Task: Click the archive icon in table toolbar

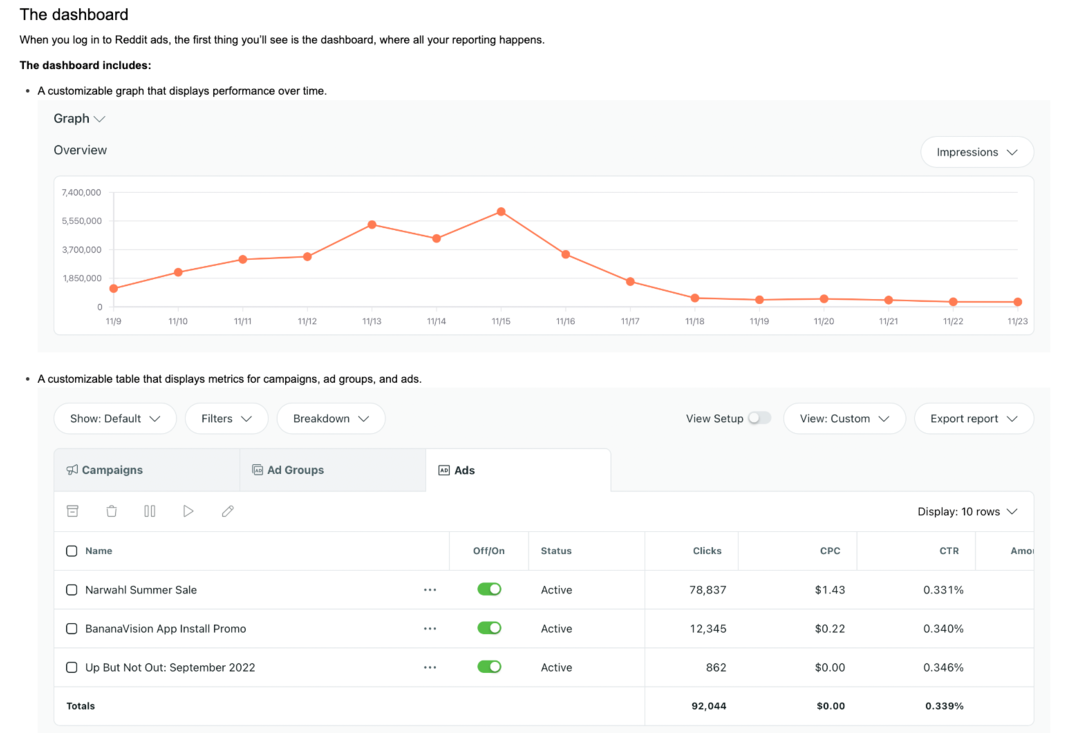Action: [x=73, y=511]
